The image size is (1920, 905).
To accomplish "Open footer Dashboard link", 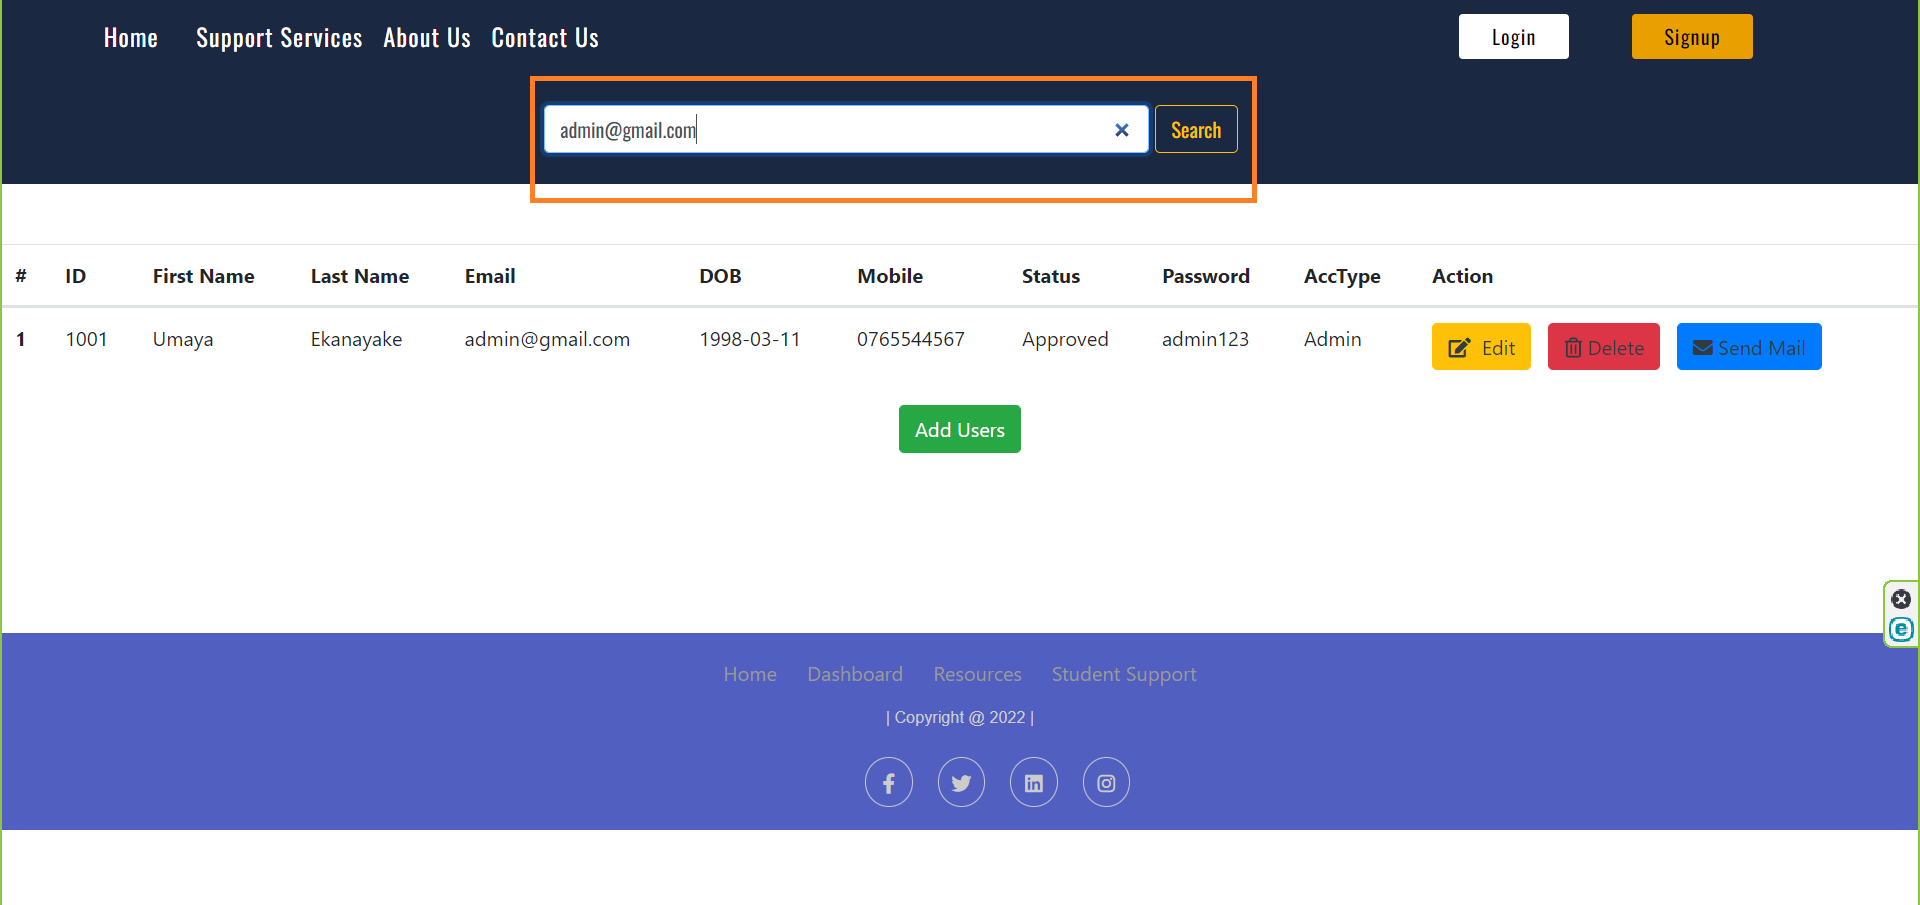I will 855,674.
